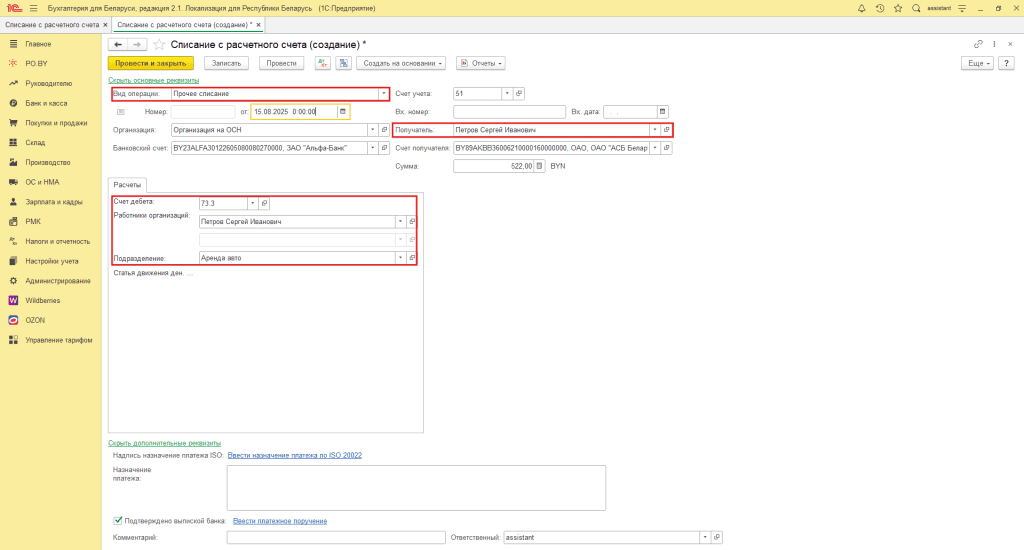Add this document to favorites (title star)
Screen dimensions: 1024x550
click(x=159, y=44)
